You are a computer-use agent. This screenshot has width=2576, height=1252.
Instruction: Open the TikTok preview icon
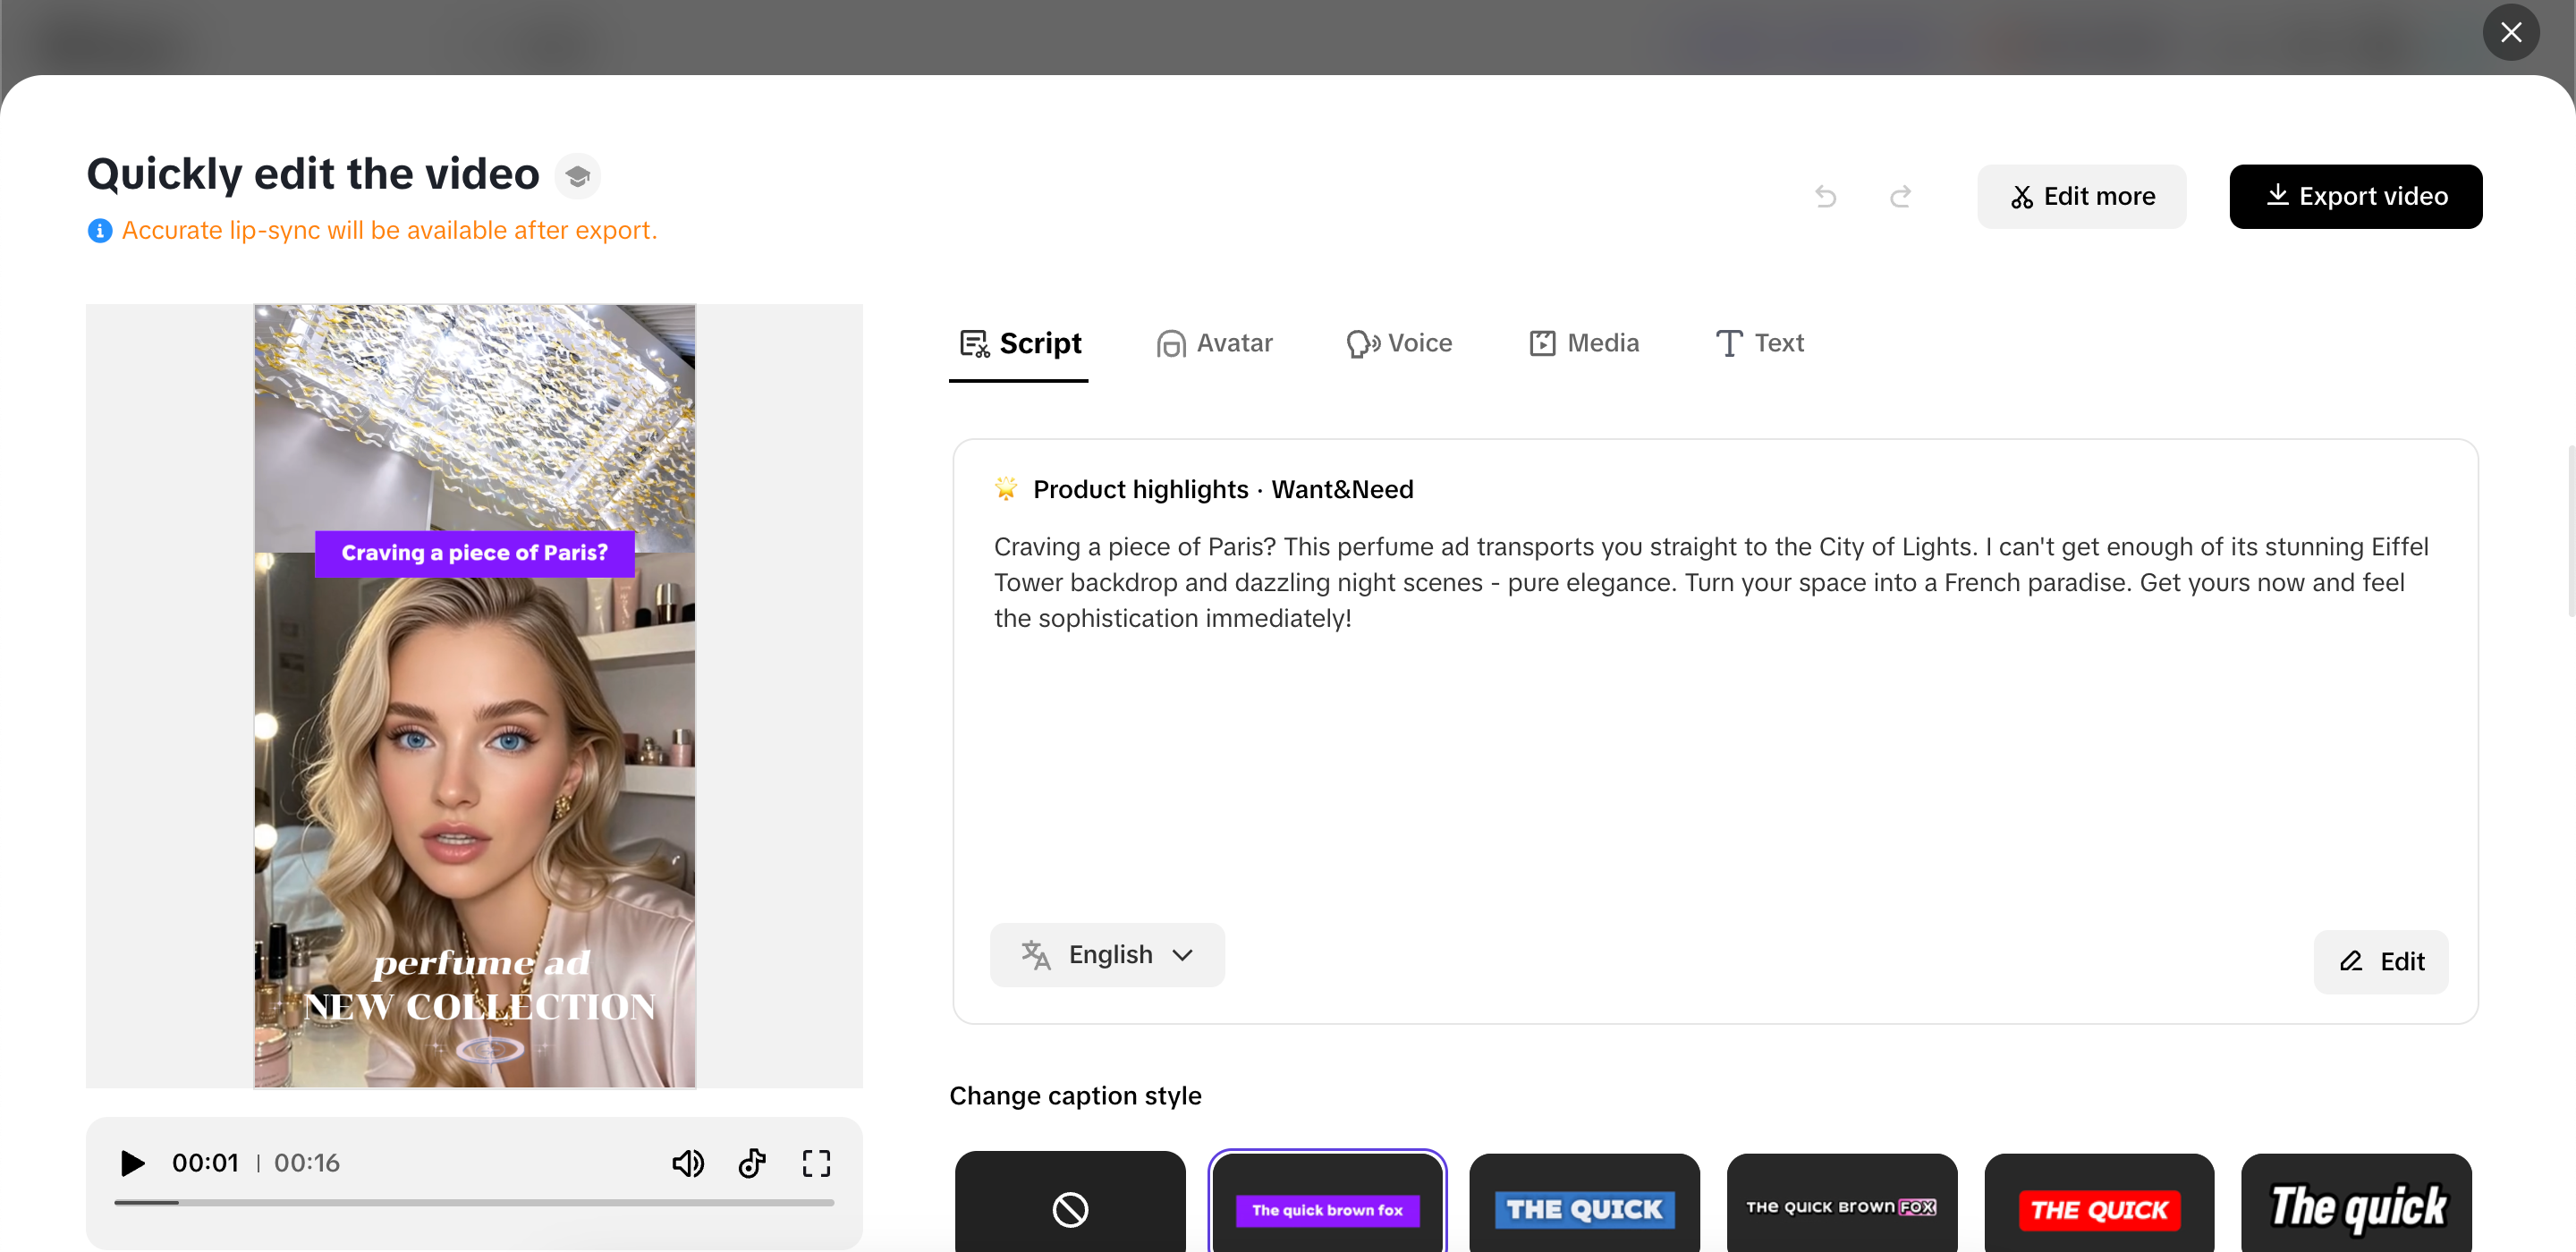[x=752, y=1163]
